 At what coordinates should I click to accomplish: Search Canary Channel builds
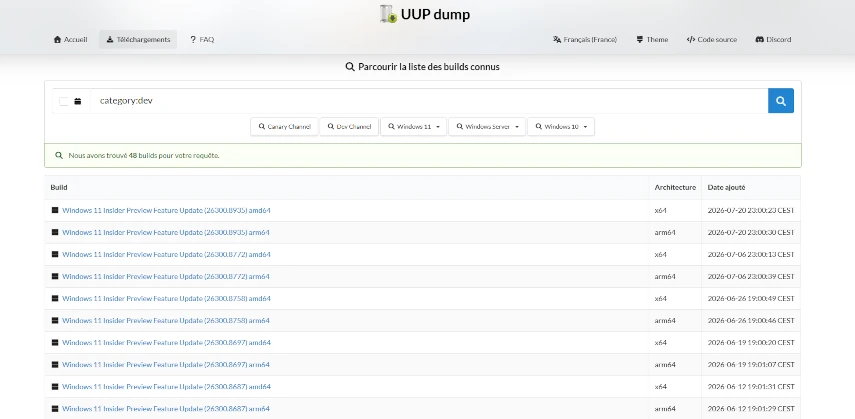coord(284,127)
